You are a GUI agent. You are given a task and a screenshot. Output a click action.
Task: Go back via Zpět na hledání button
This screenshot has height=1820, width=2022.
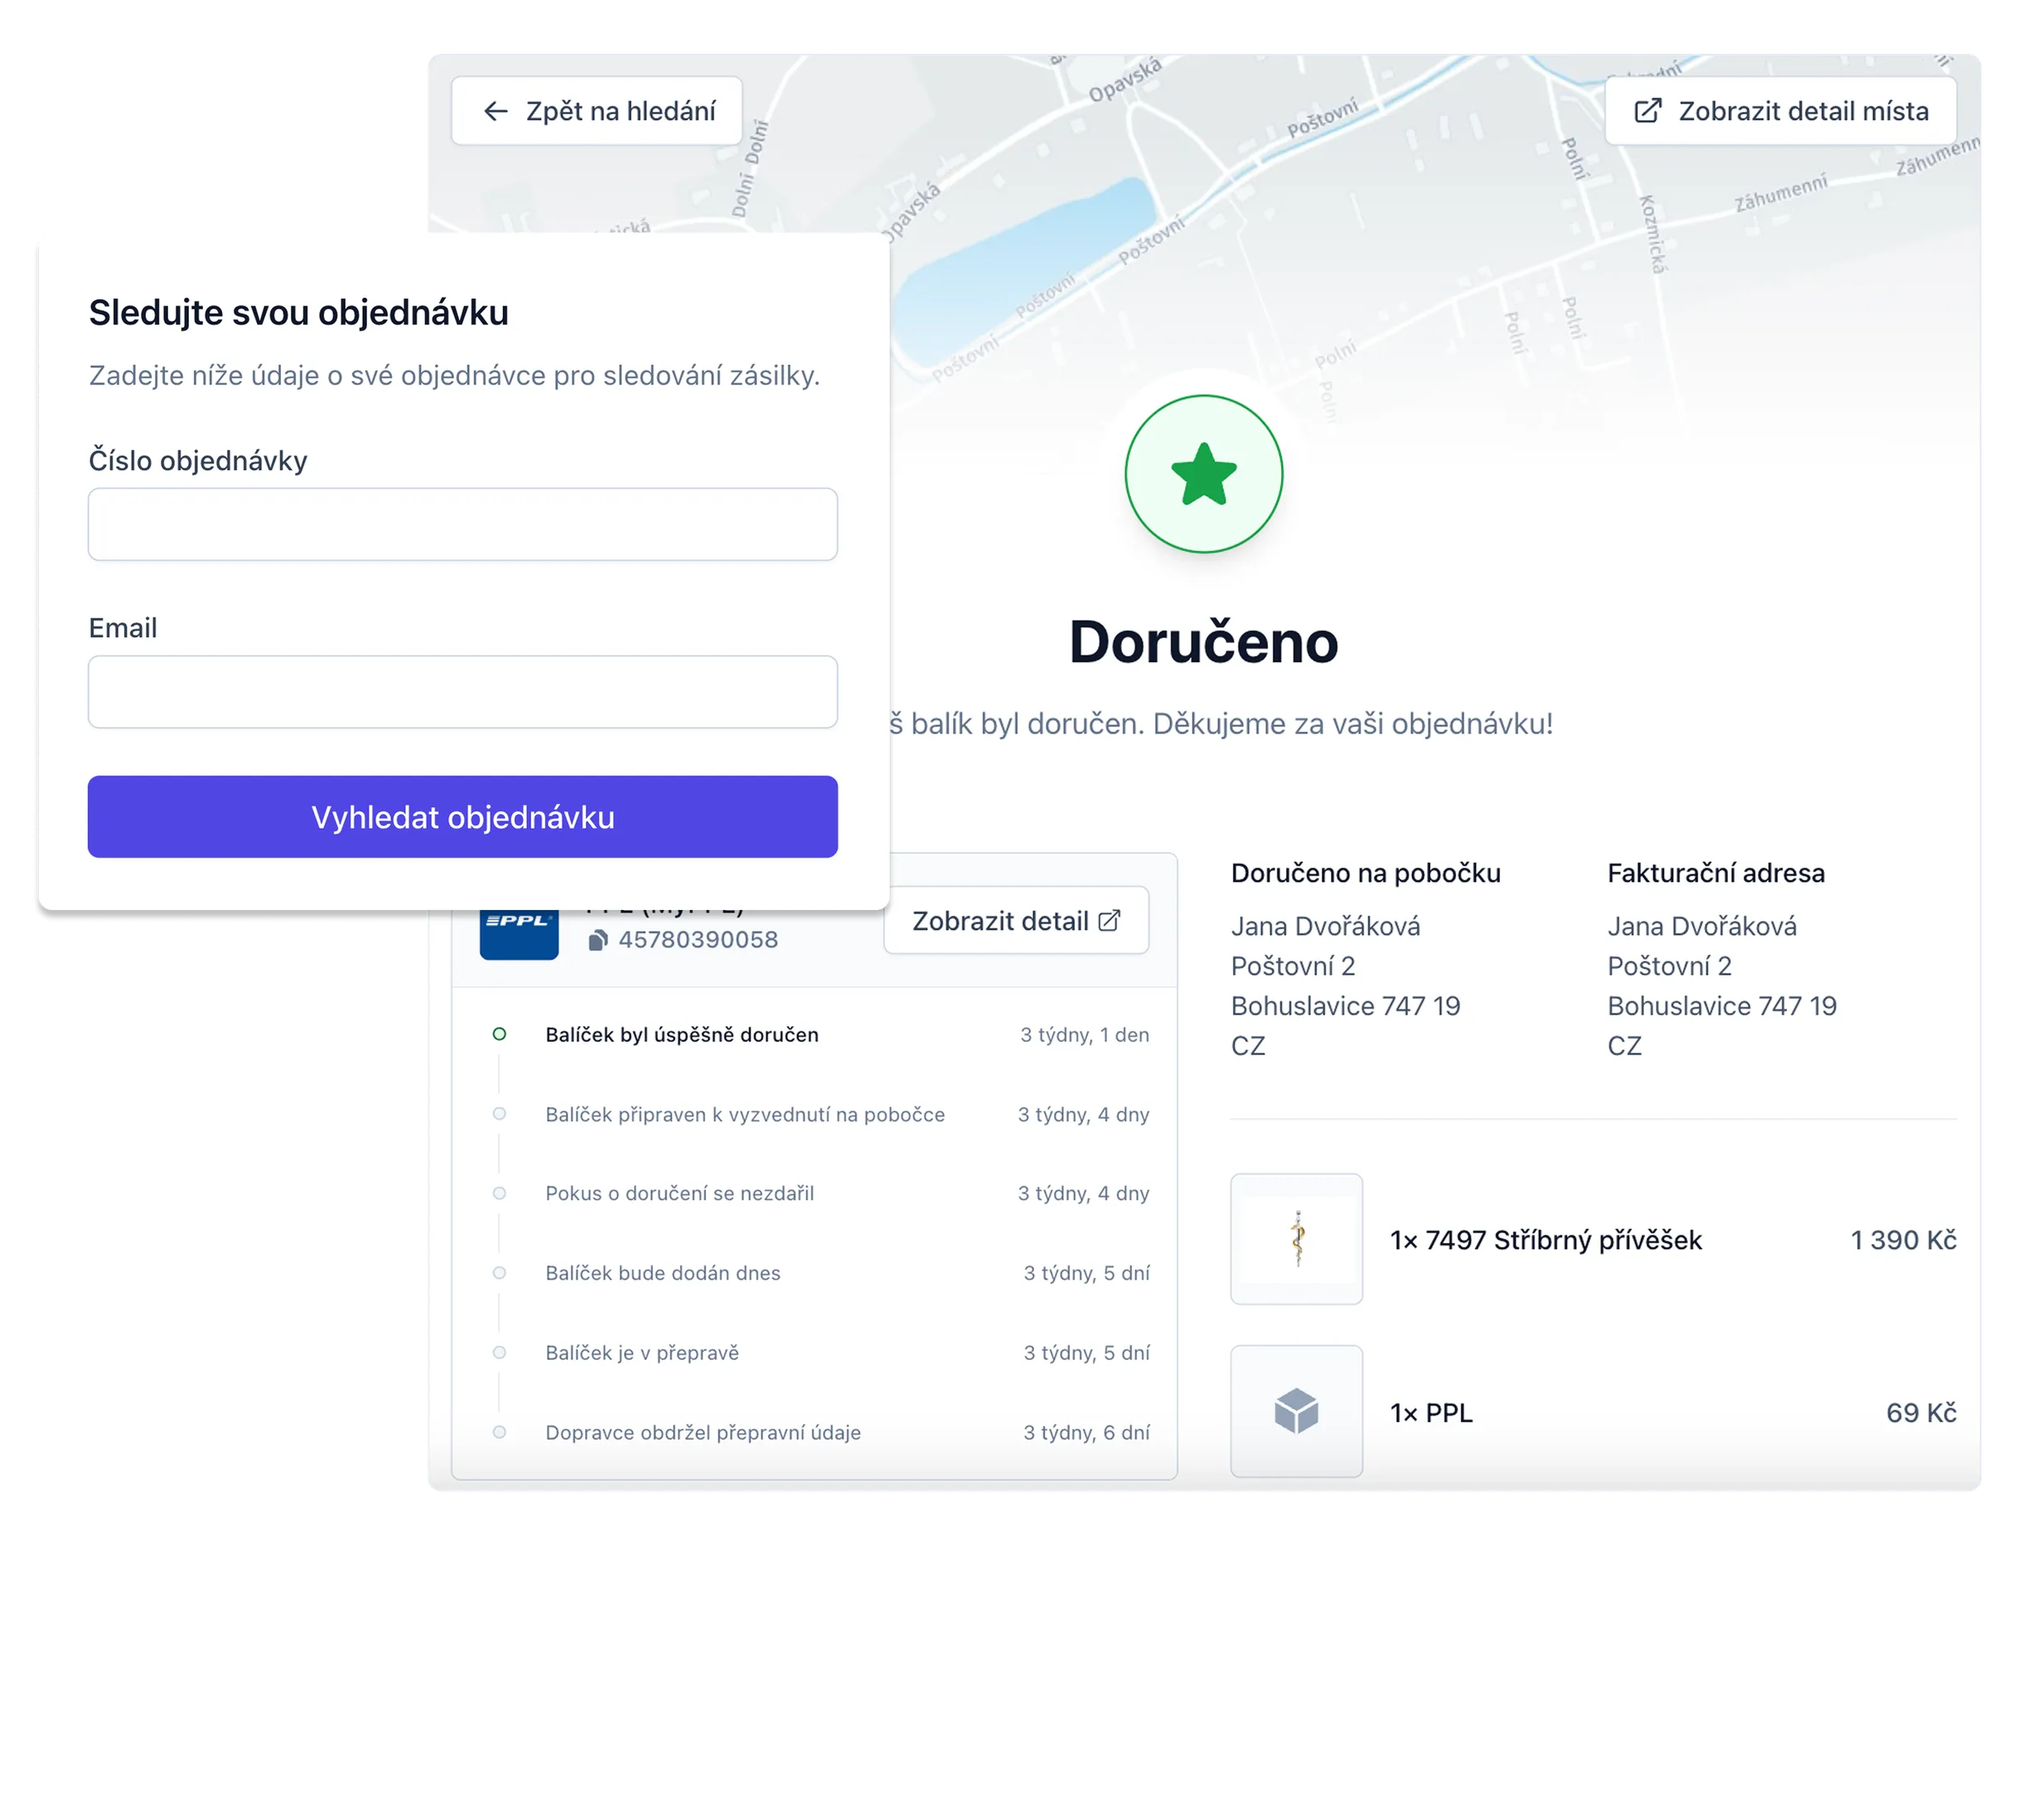click(619, 111)
